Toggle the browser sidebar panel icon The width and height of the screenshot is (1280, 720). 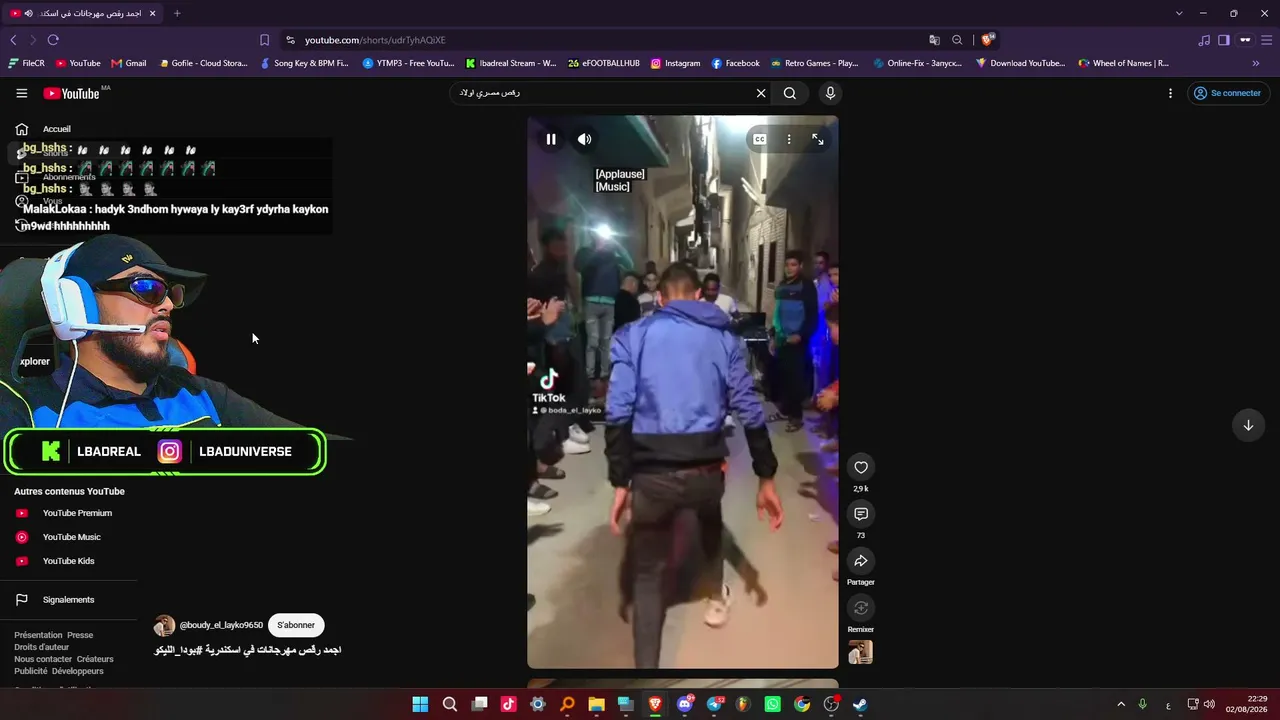click(x=1223, y=40)
